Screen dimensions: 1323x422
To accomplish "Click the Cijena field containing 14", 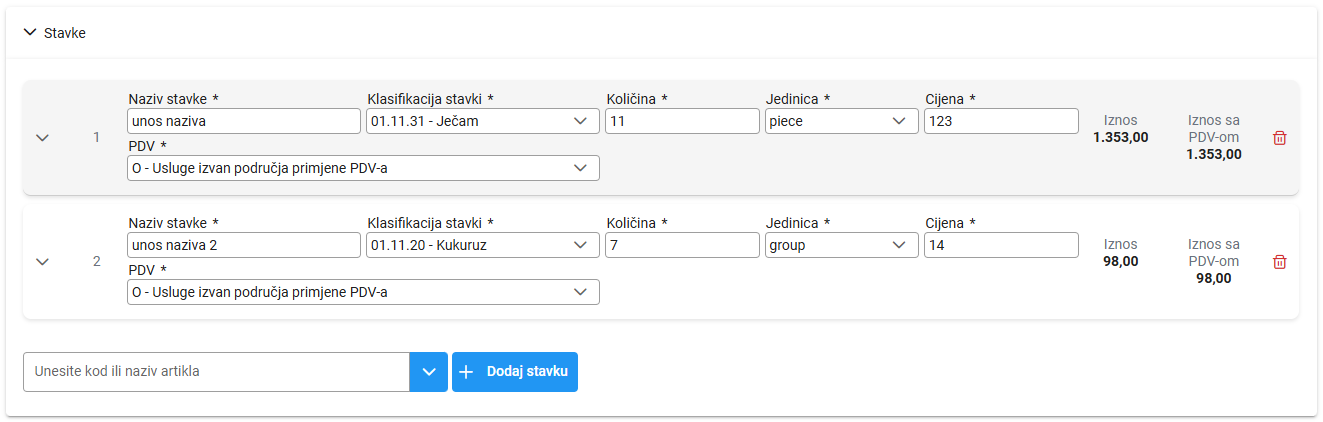I will pyautogui.click(x=1001, y=245).
